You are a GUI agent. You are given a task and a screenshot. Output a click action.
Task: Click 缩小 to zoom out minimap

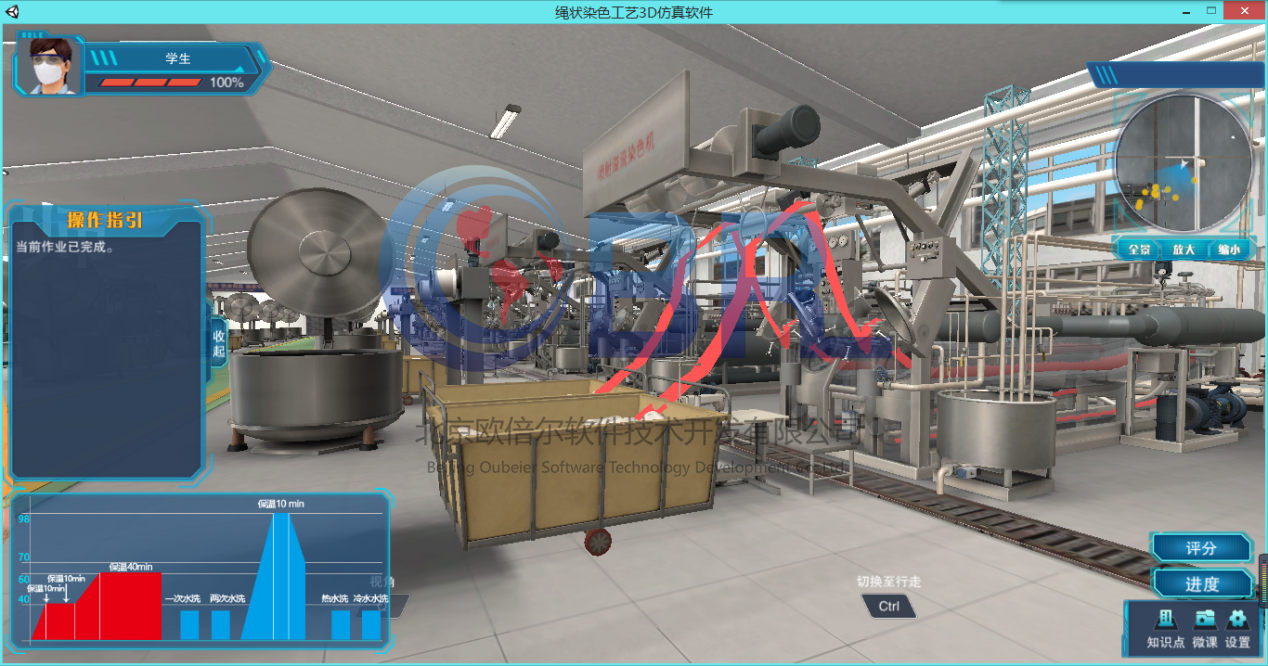click(1228, 249)
